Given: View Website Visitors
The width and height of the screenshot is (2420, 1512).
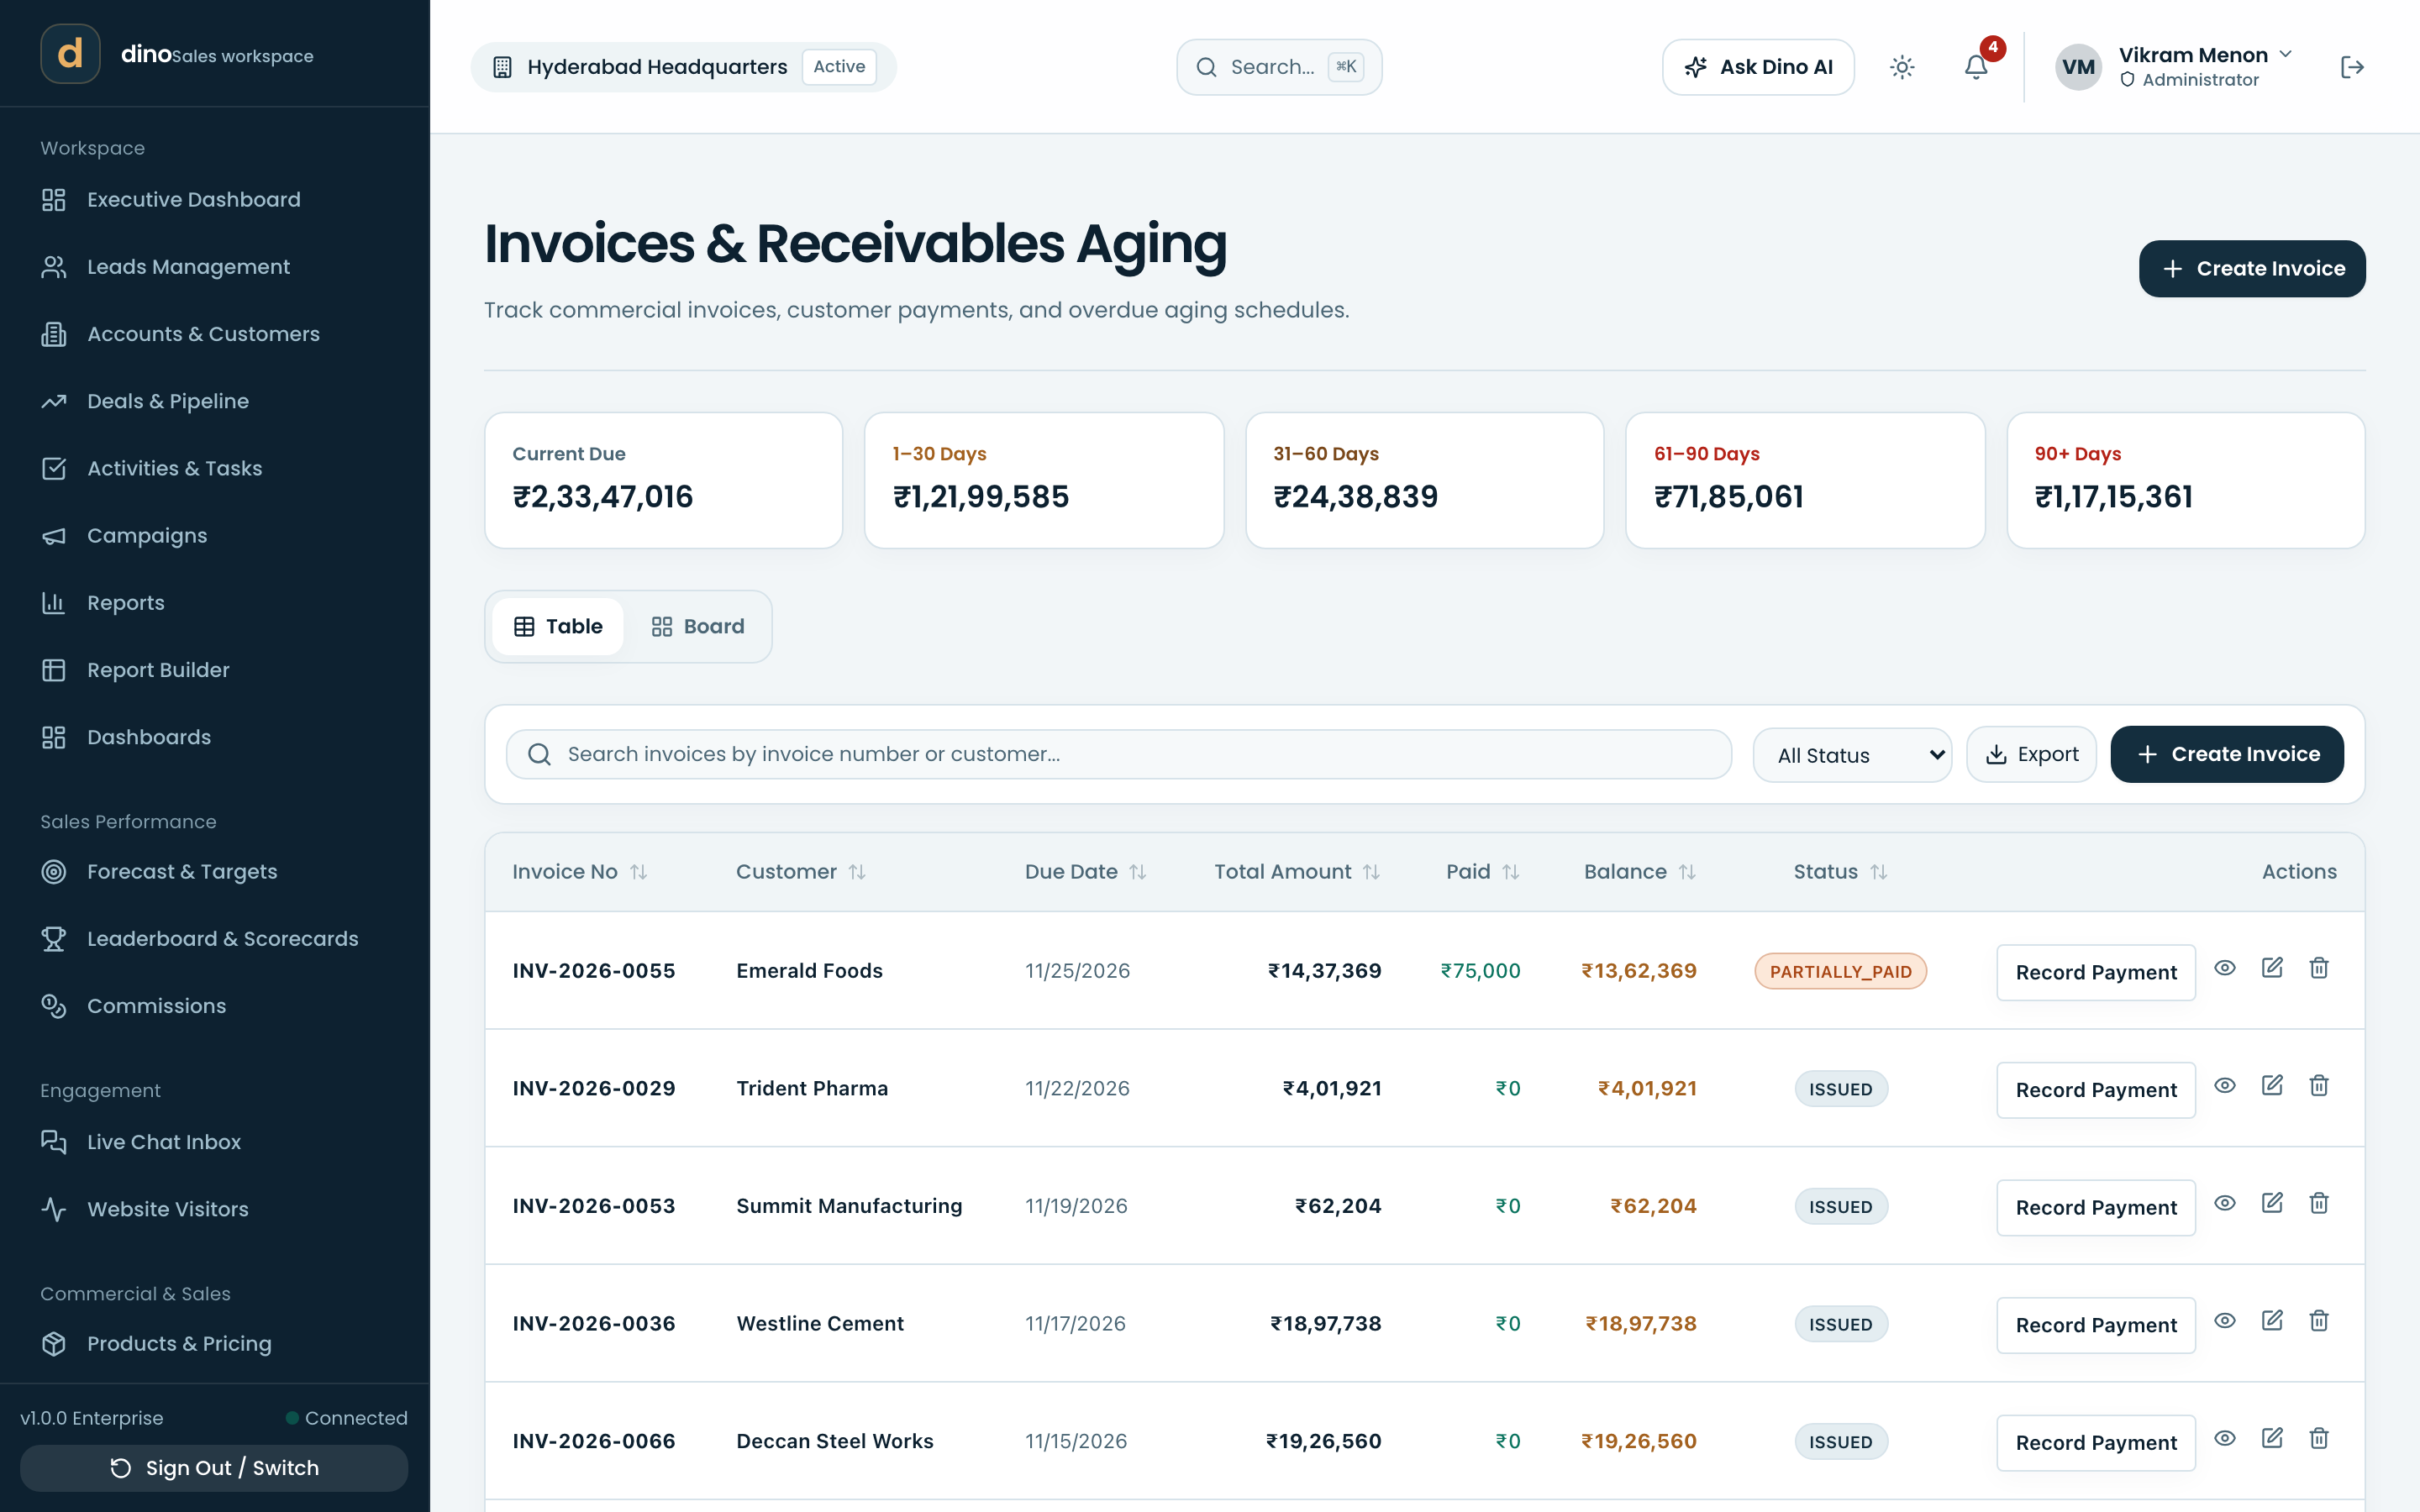Looking at the screenshot, I should [215, 1209].
